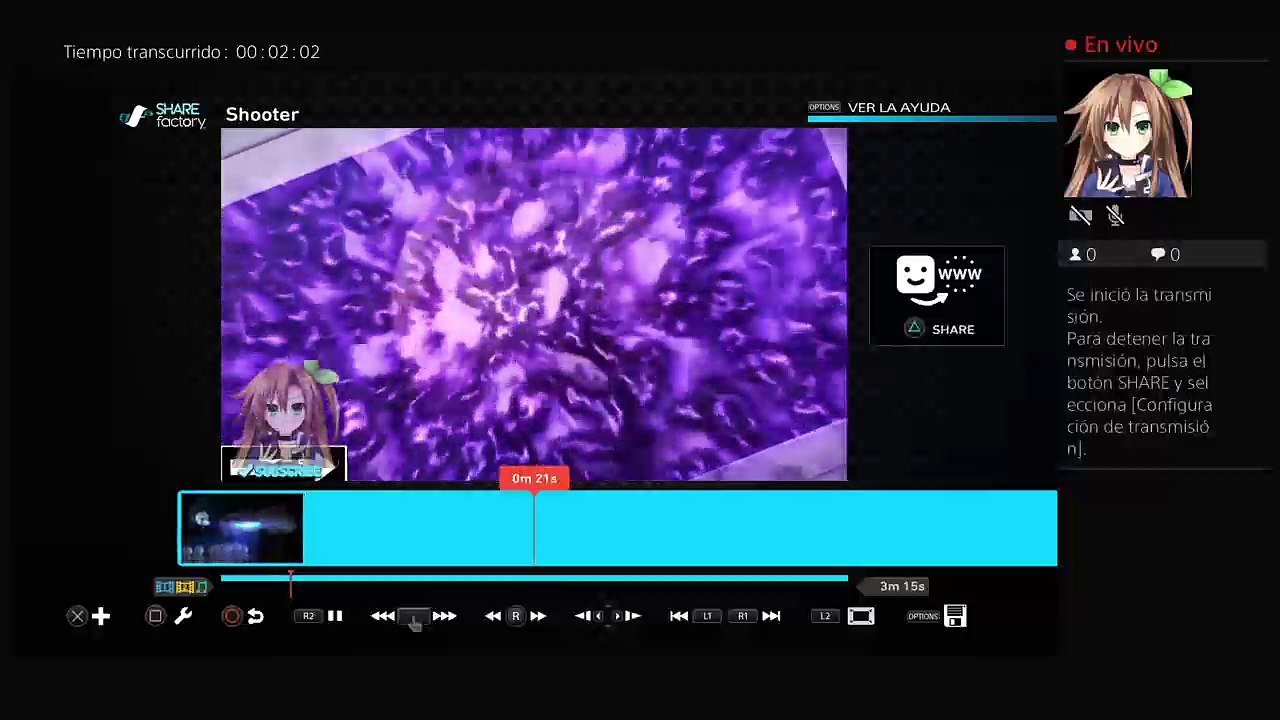Viewport: 1280px width, 720px height.
Task: Click the R stick glyph
Action: (x=516, y=616)
